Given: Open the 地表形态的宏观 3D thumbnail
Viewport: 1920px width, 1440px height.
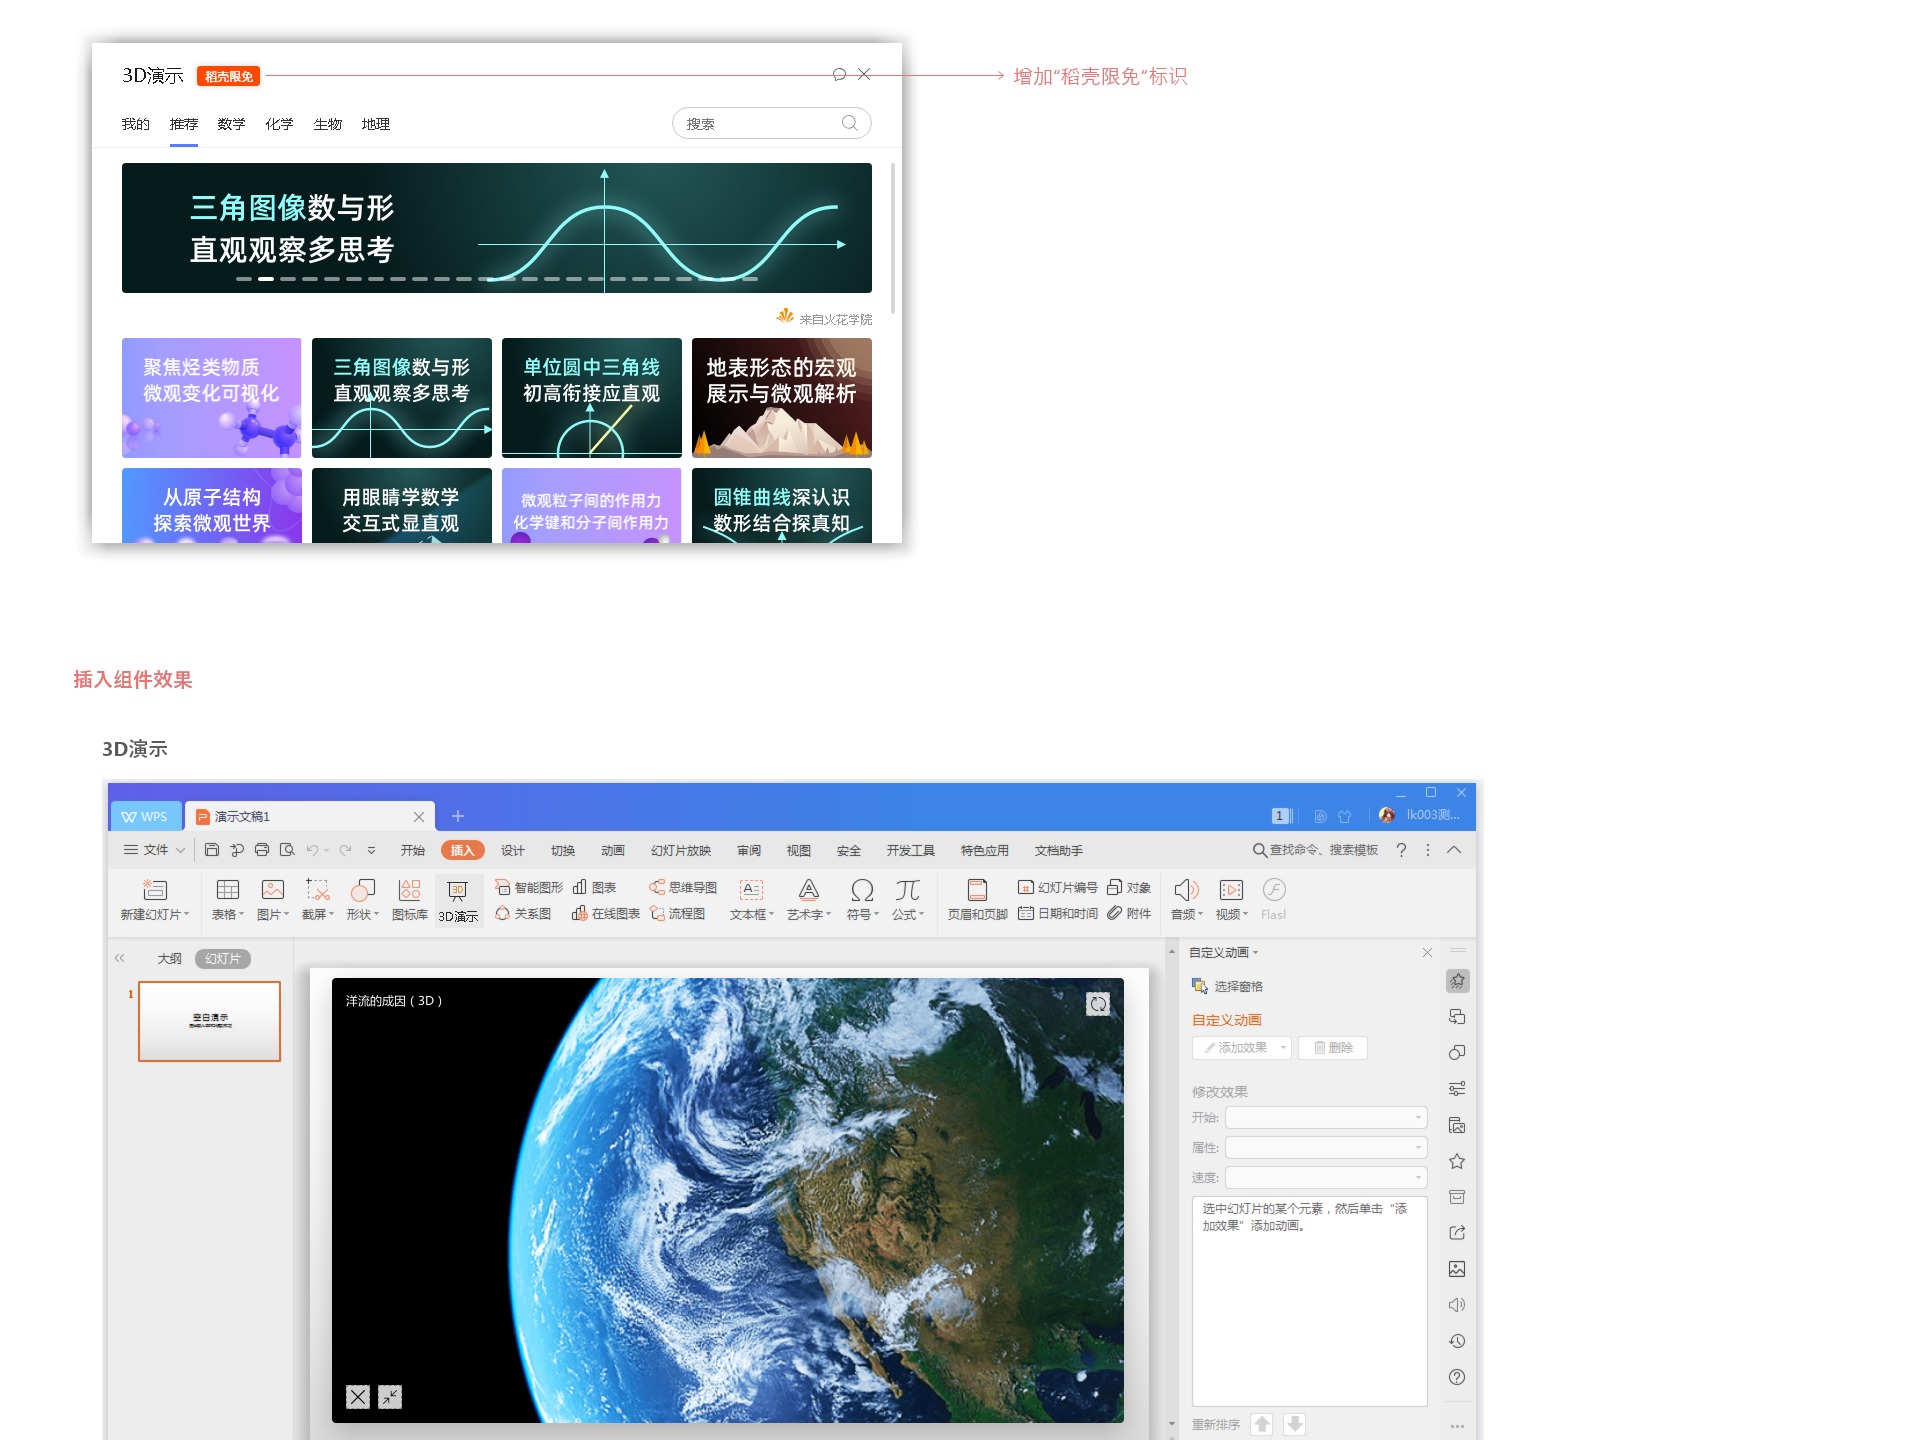Looking at the screenshot, I should [x=781, y=398].
